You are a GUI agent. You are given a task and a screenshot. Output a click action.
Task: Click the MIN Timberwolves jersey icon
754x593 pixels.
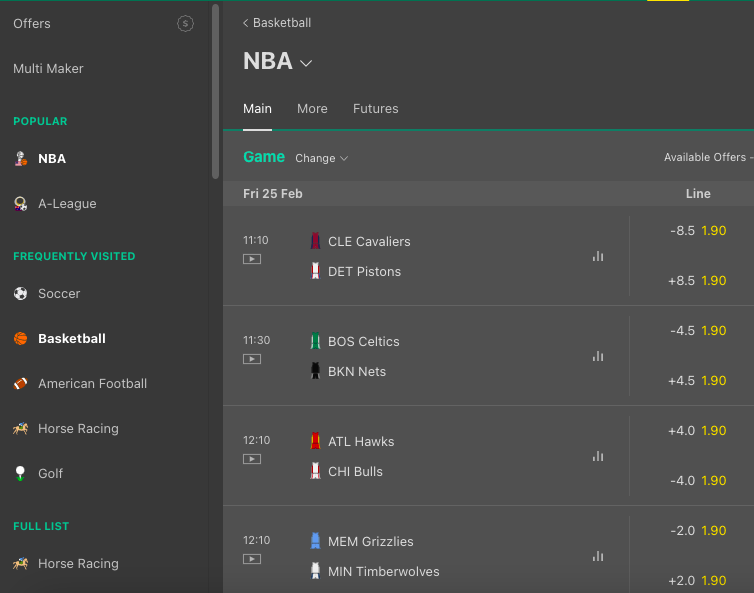[x=315, y=571]
